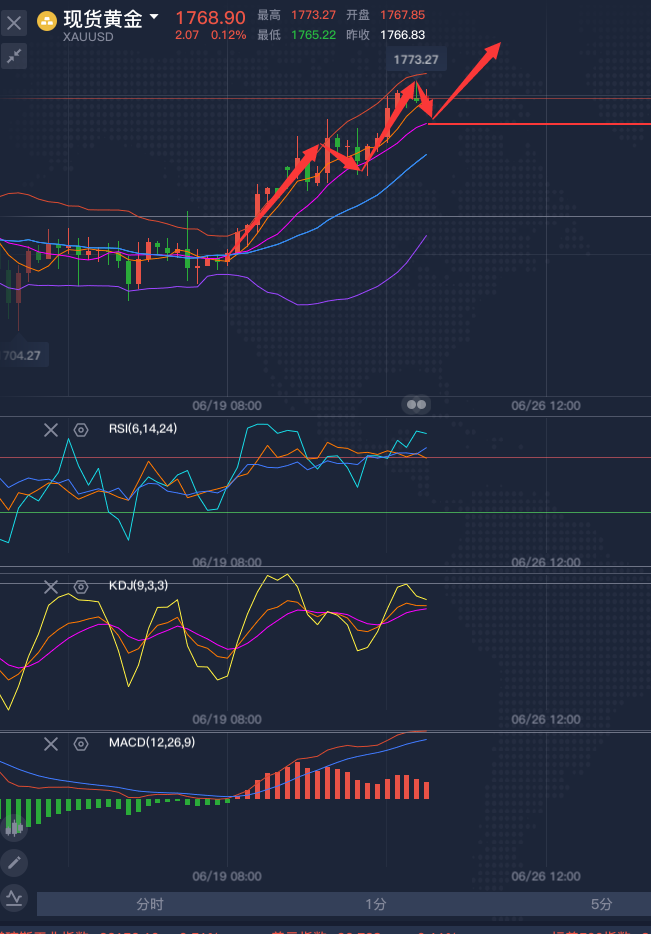651x934 pixels.
Task: Open KDJ(9,3,3) indicator settings
Action: click(x=81, y=586)
